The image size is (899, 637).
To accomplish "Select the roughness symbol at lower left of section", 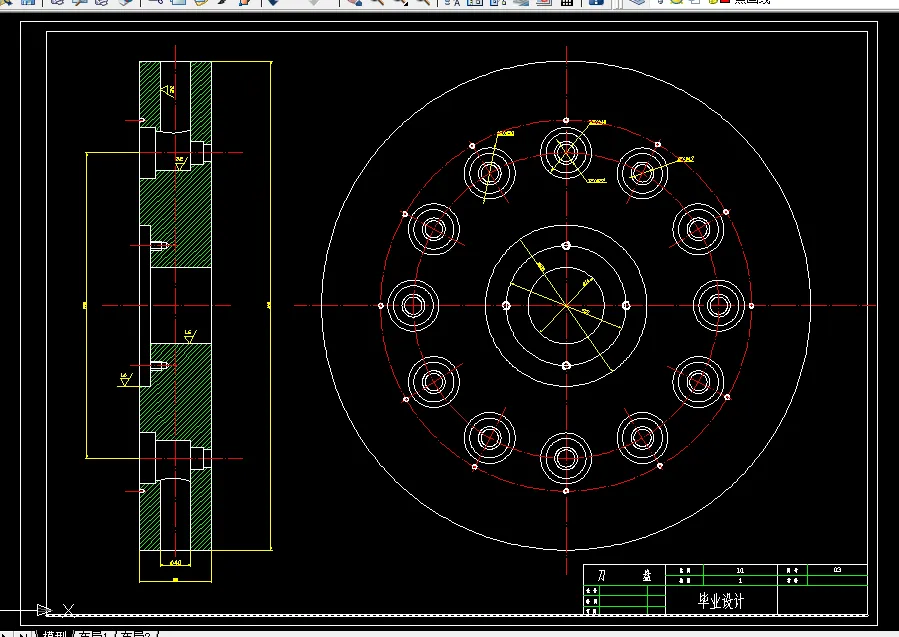I will click(x=126, y=380).
